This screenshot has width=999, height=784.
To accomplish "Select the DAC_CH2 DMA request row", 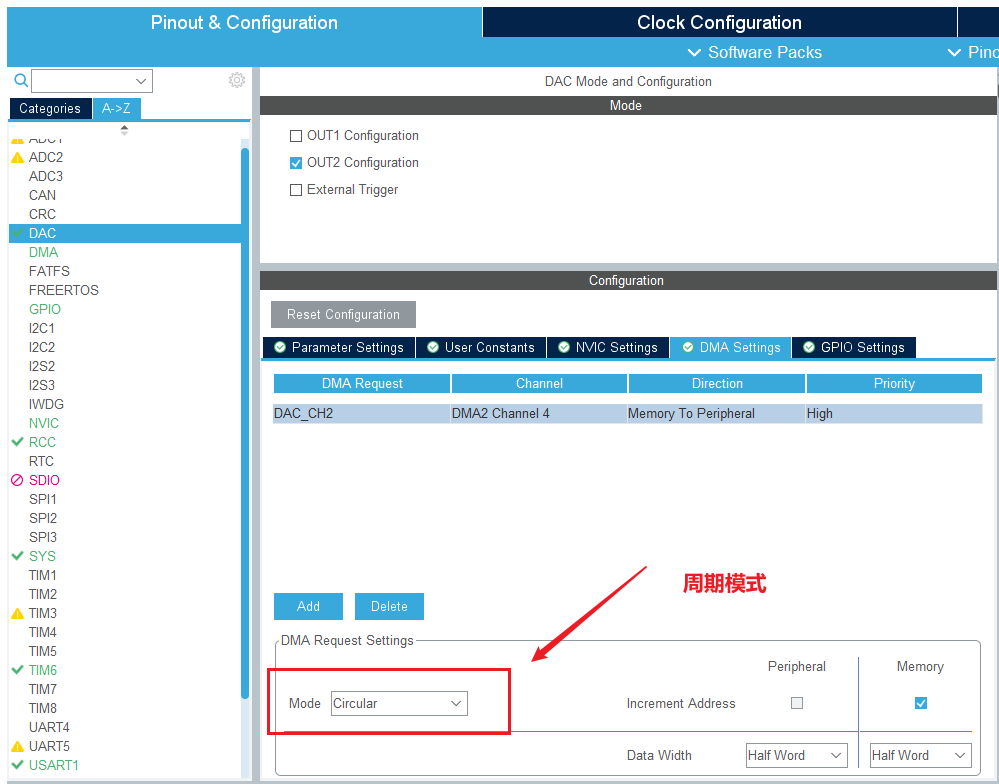I will tap(628, 413).
